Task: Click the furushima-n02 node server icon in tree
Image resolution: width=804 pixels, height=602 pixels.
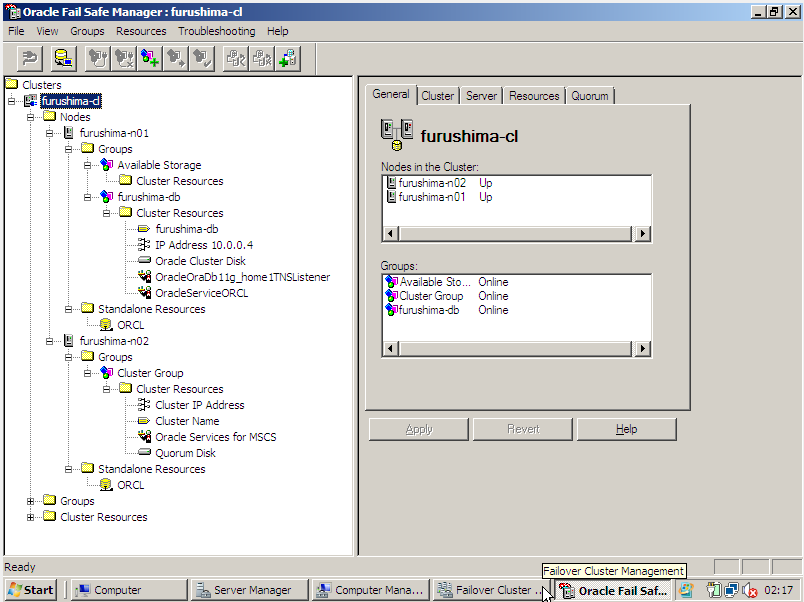Action: (x=69, y=340)
